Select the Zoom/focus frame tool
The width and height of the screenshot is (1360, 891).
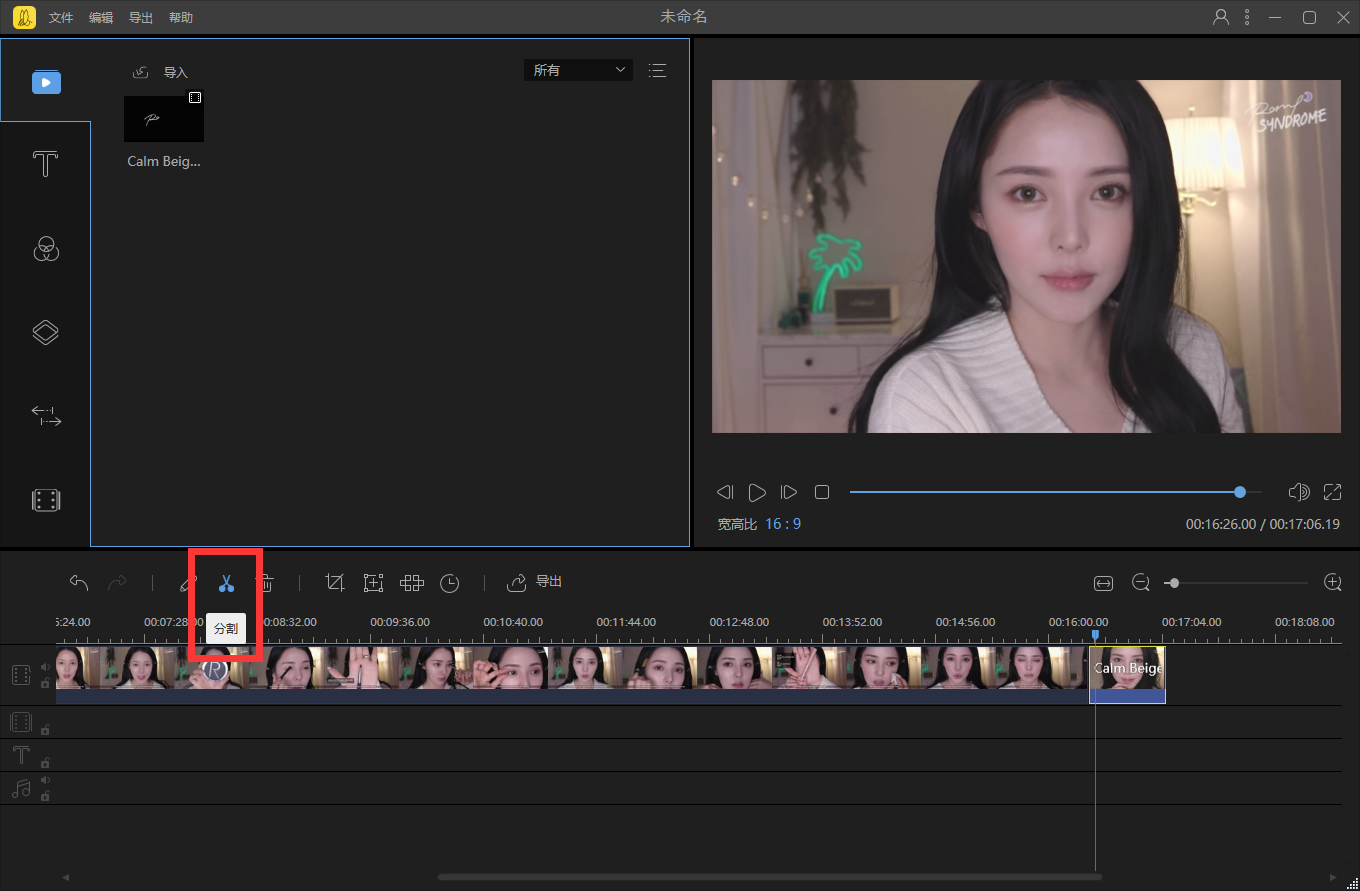tap(373, 583)
